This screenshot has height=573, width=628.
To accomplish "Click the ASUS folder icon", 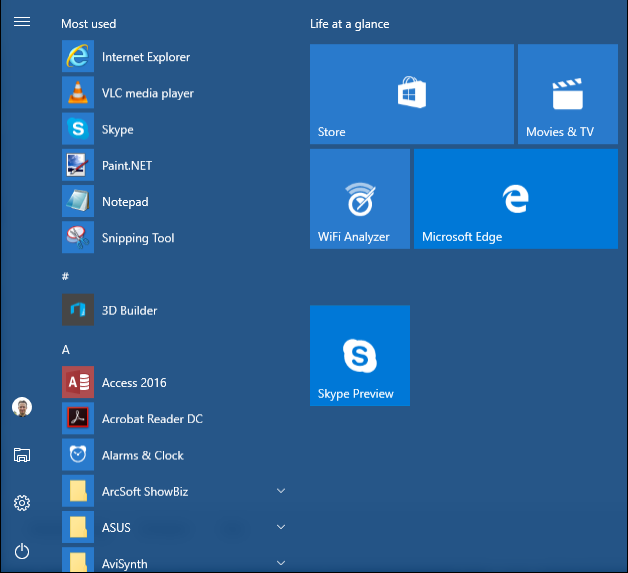I will (78, 527).
